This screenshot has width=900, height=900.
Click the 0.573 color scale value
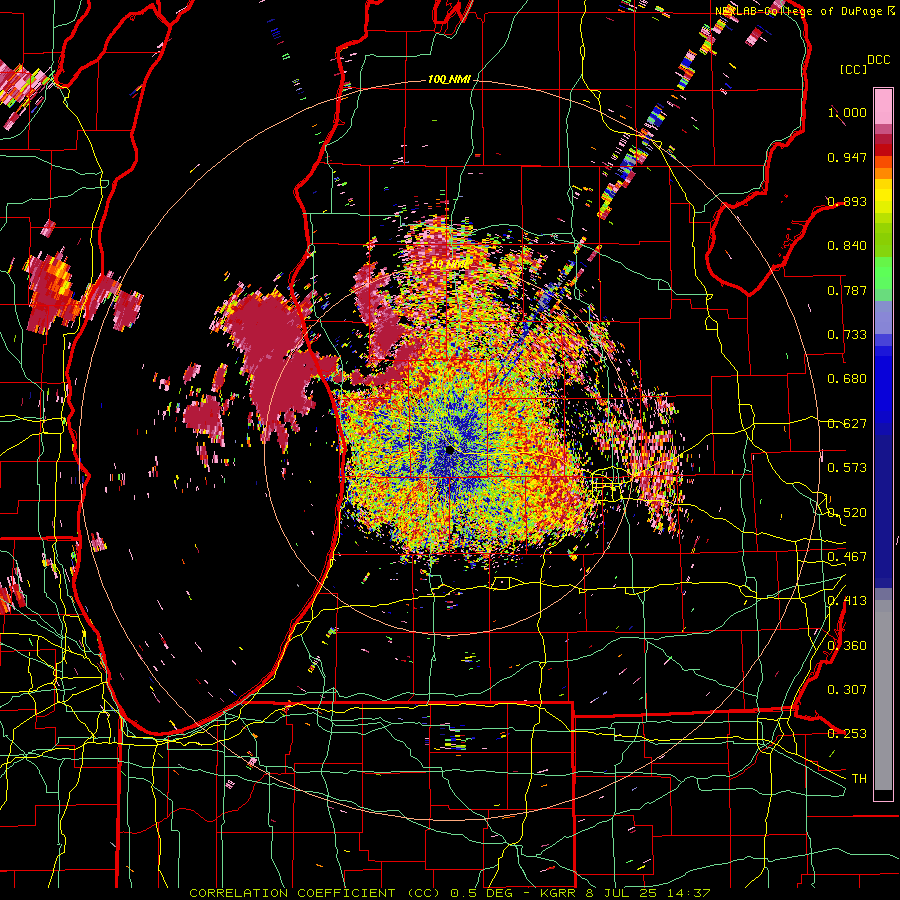847,467
